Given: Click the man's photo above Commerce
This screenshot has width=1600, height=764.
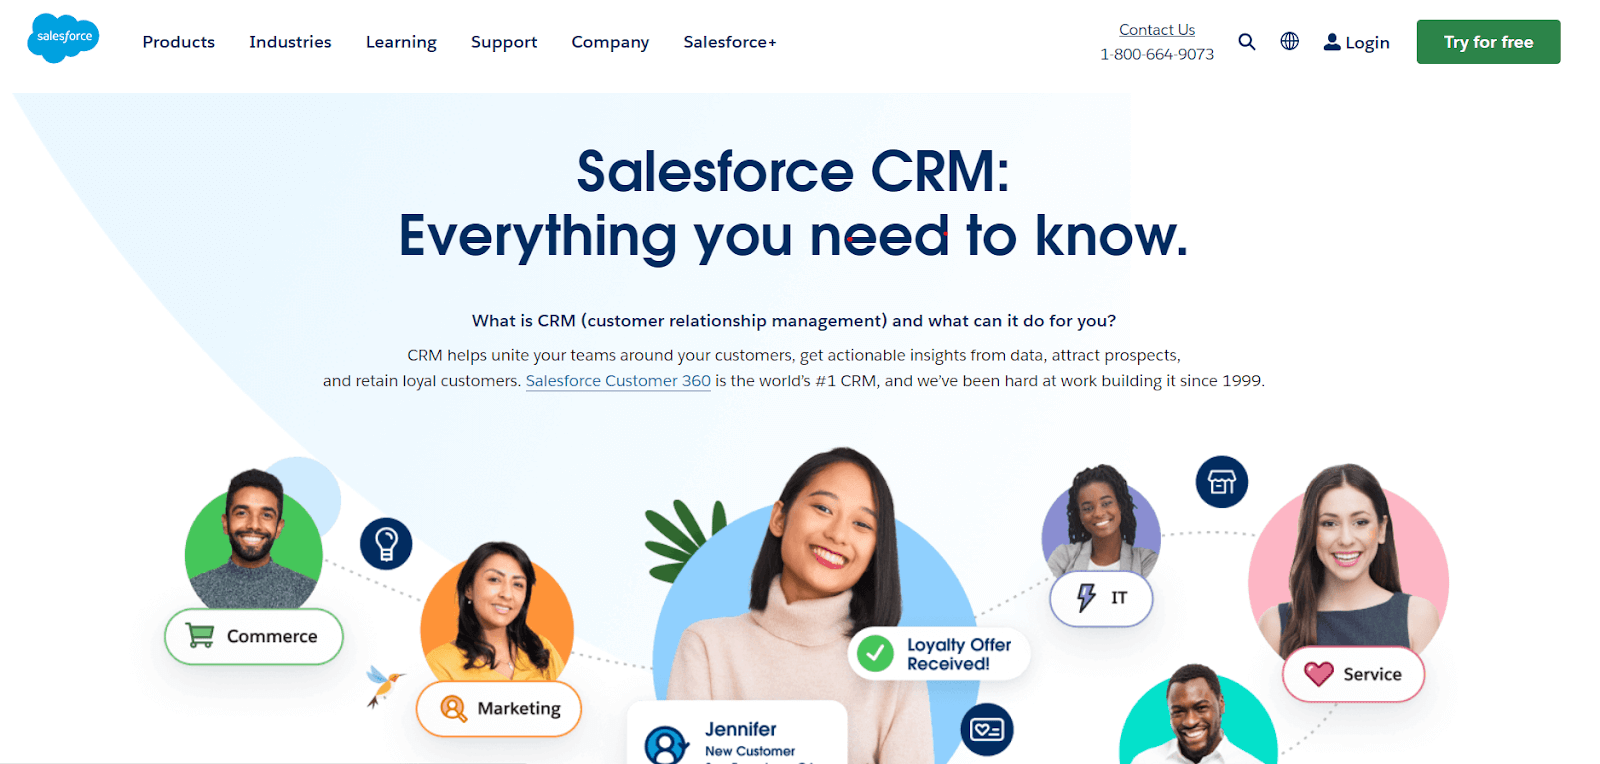Looking at the screenshot, I should click(x=254, y=540).
